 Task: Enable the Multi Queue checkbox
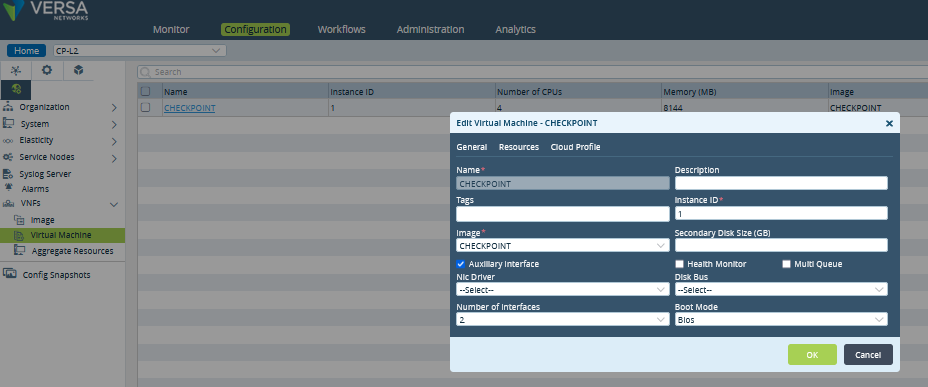coord(787,264)
